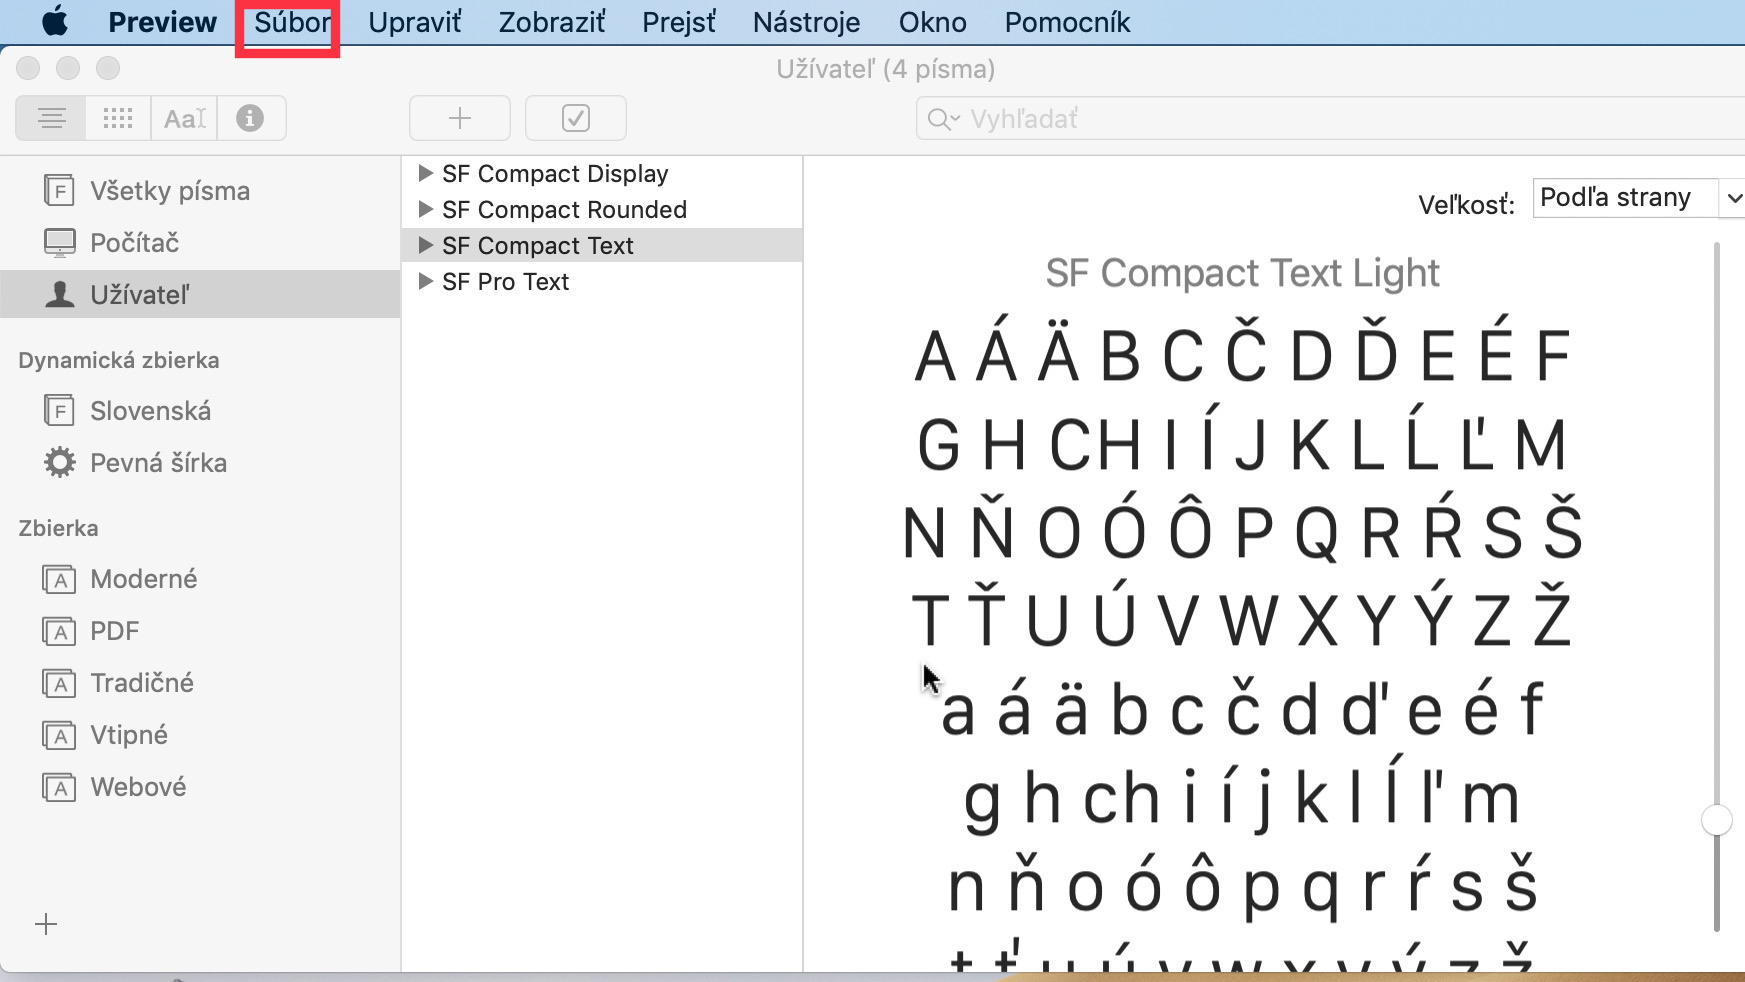Open the Upraviť menu
Screen dimensions: 1745x982
(414, 22)
